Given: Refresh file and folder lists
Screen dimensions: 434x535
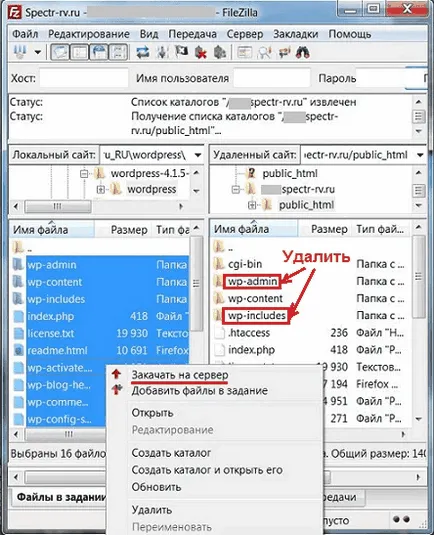Looking at the screenshot, I should 143,53.
